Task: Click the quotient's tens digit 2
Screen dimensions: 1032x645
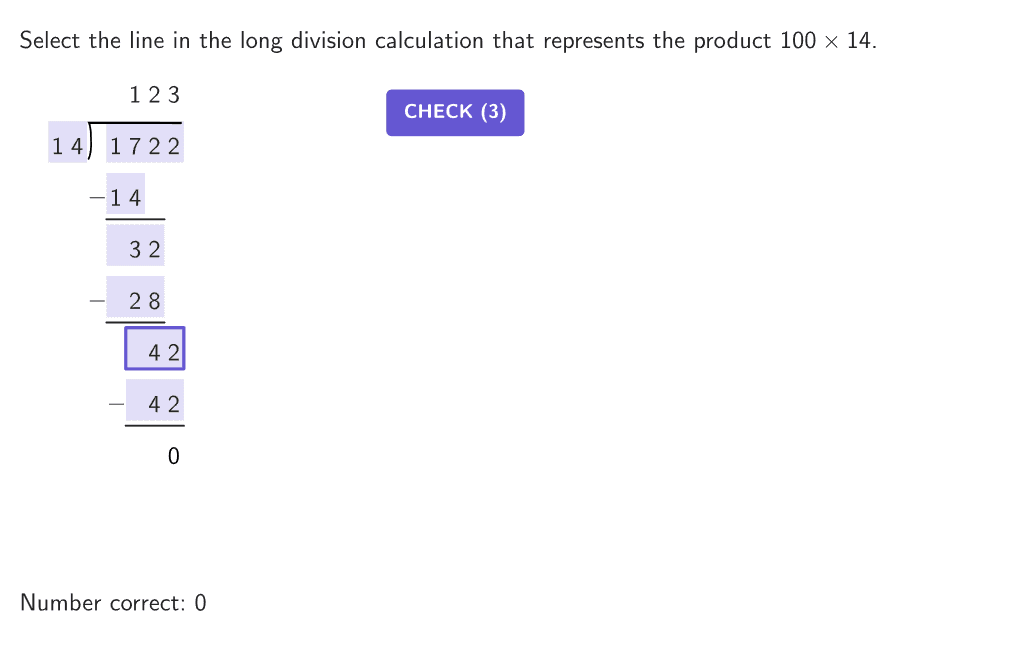Action: pyautogui.click(x=154, y=96)
